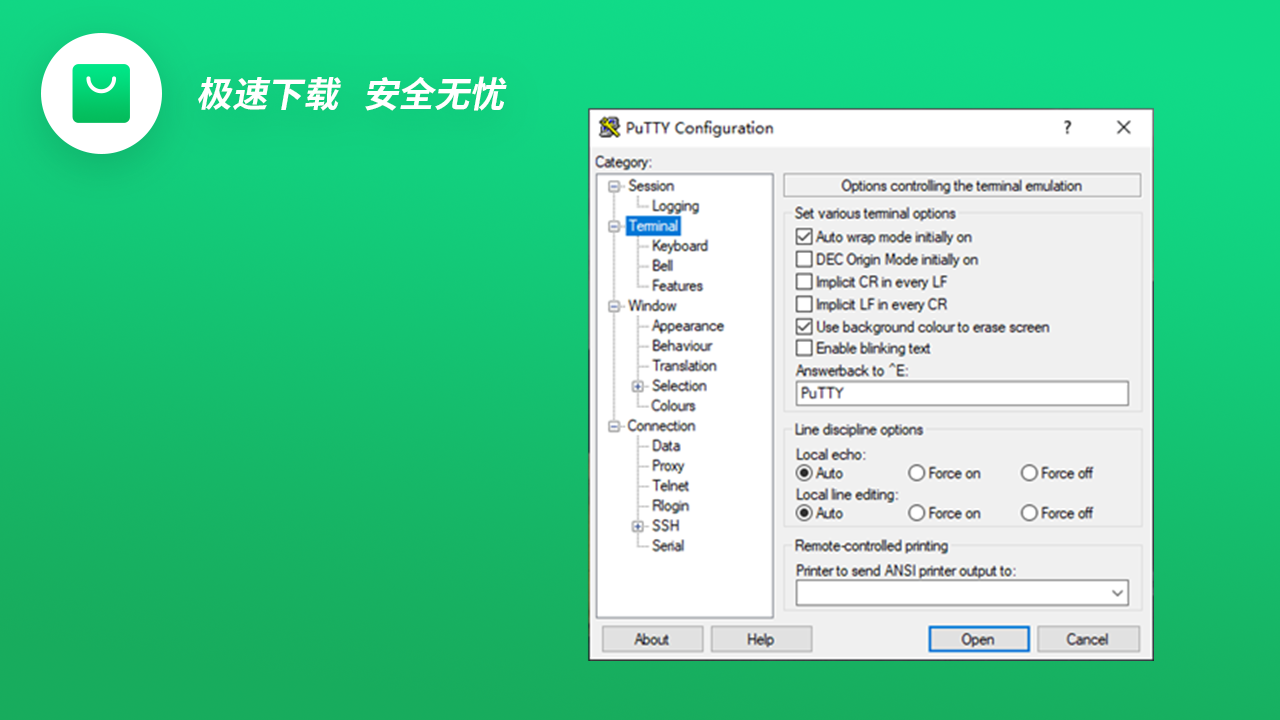Collapse the Window tree branch
This screenshot has height=720, width=1280.
[614, 305]
